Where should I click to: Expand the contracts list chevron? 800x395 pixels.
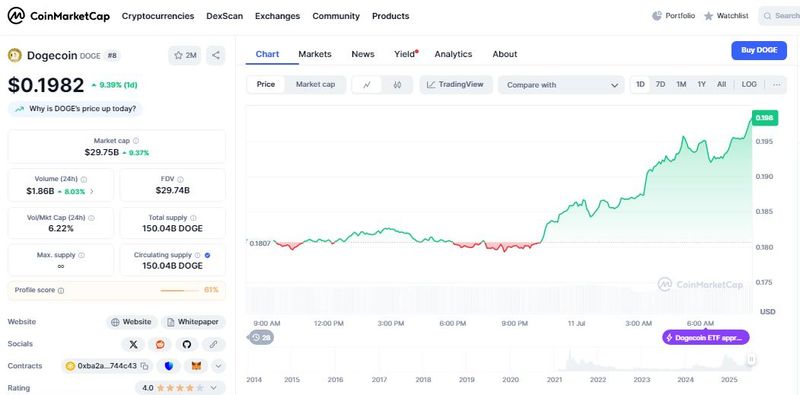coord(218,366)
